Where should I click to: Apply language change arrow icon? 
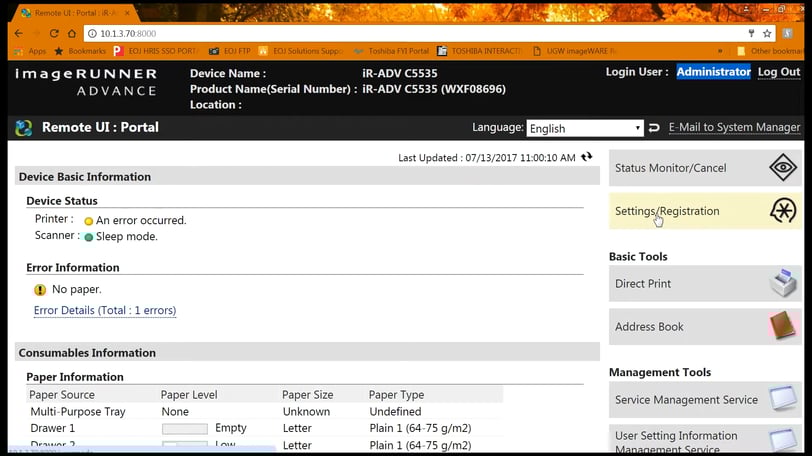pyautogui.click(x=654, y=127)
